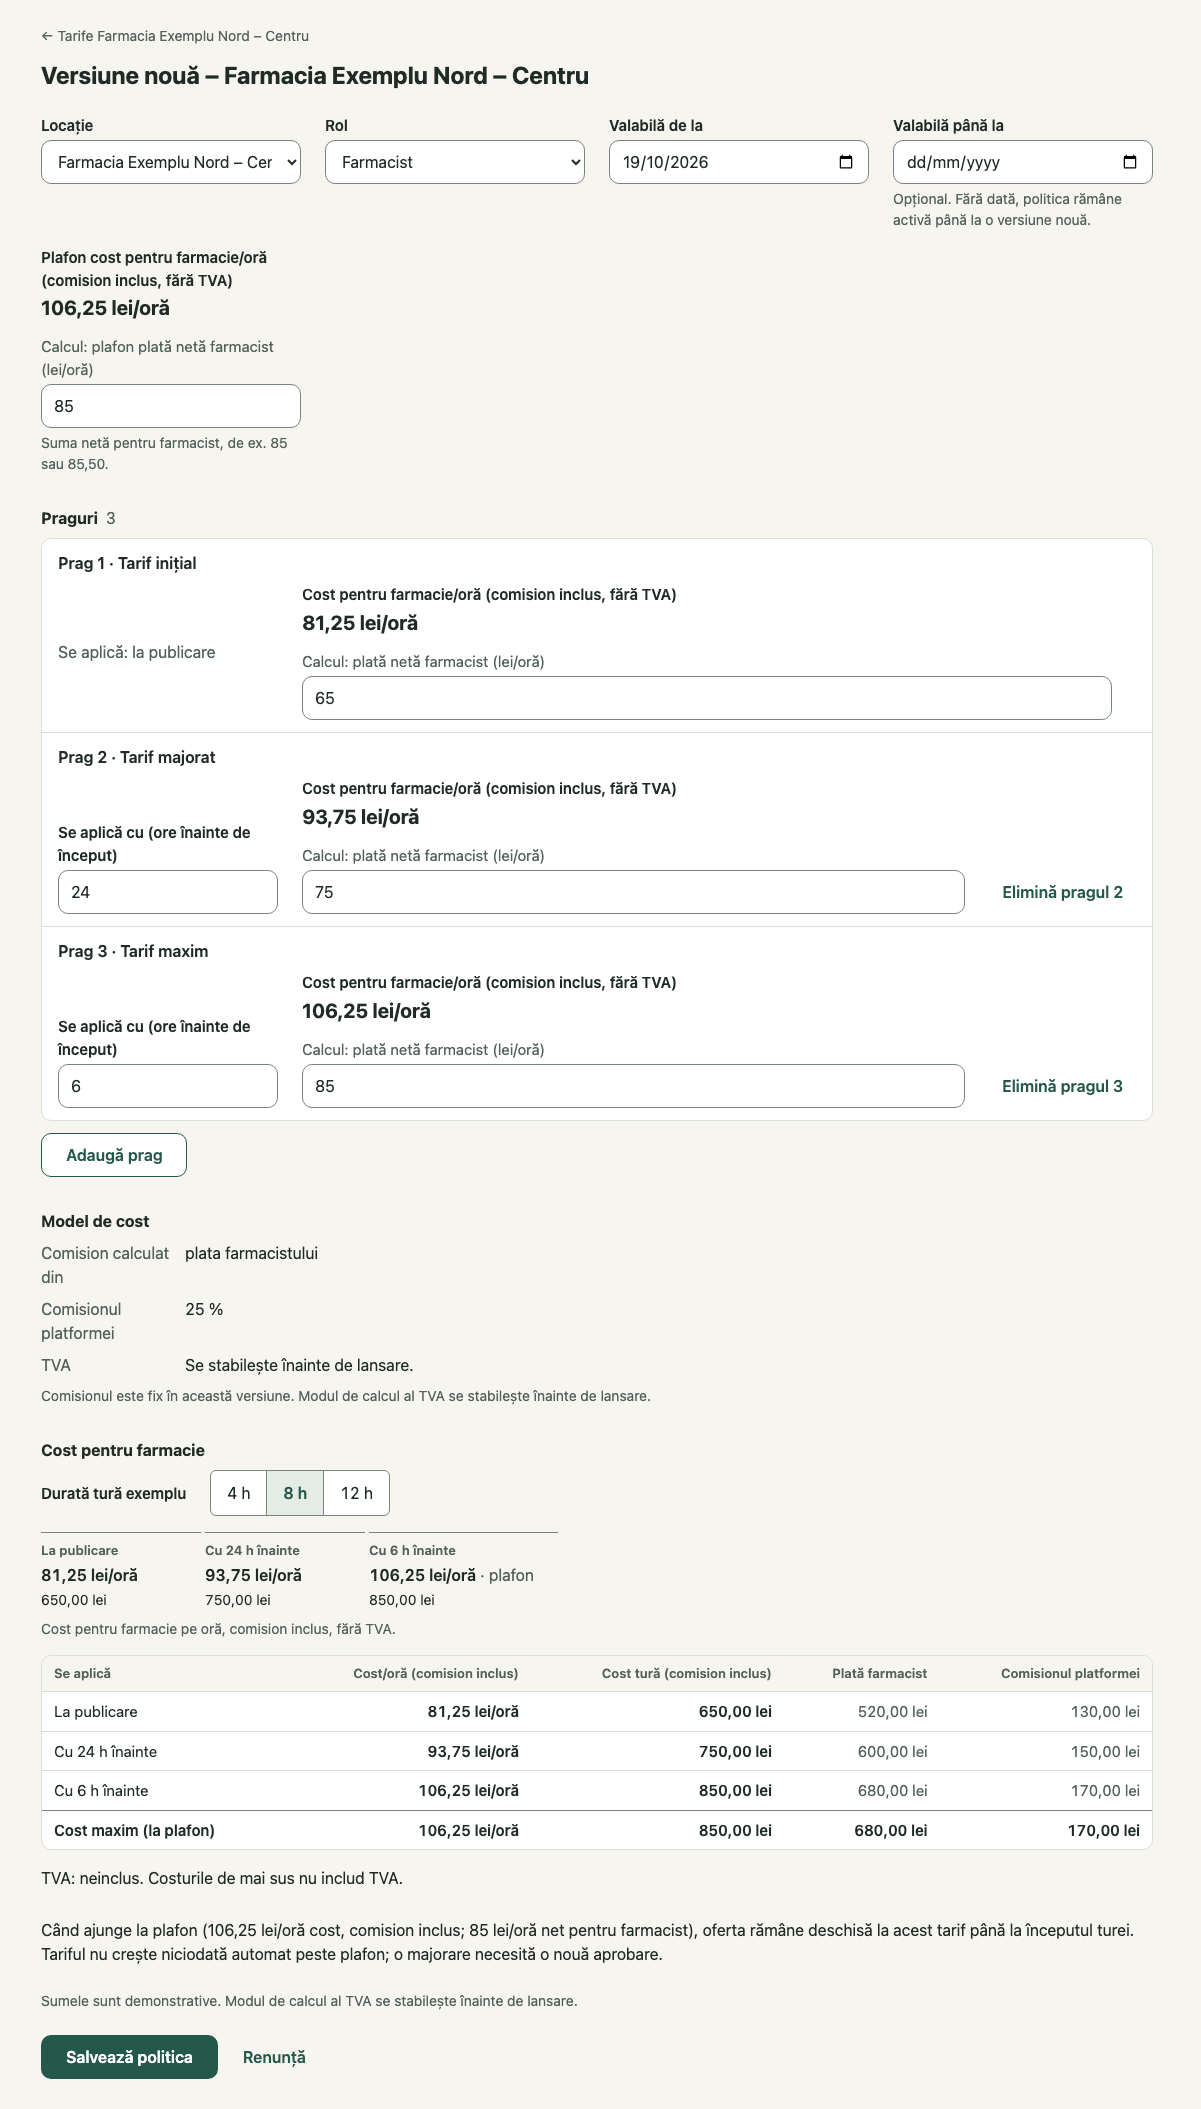Expand the Locație dropdown
The image size is (1201, 2109).
click(171, 162)
